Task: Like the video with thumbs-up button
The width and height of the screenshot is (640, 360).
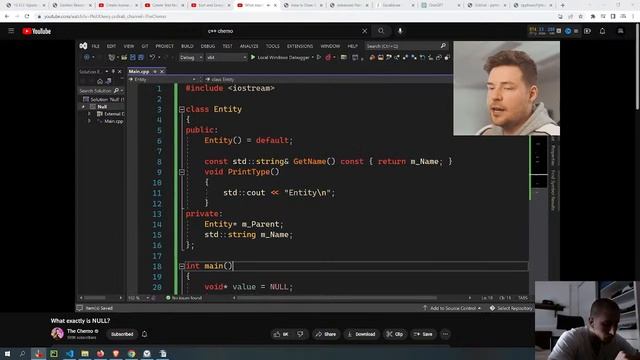Action: click(282, 334)
